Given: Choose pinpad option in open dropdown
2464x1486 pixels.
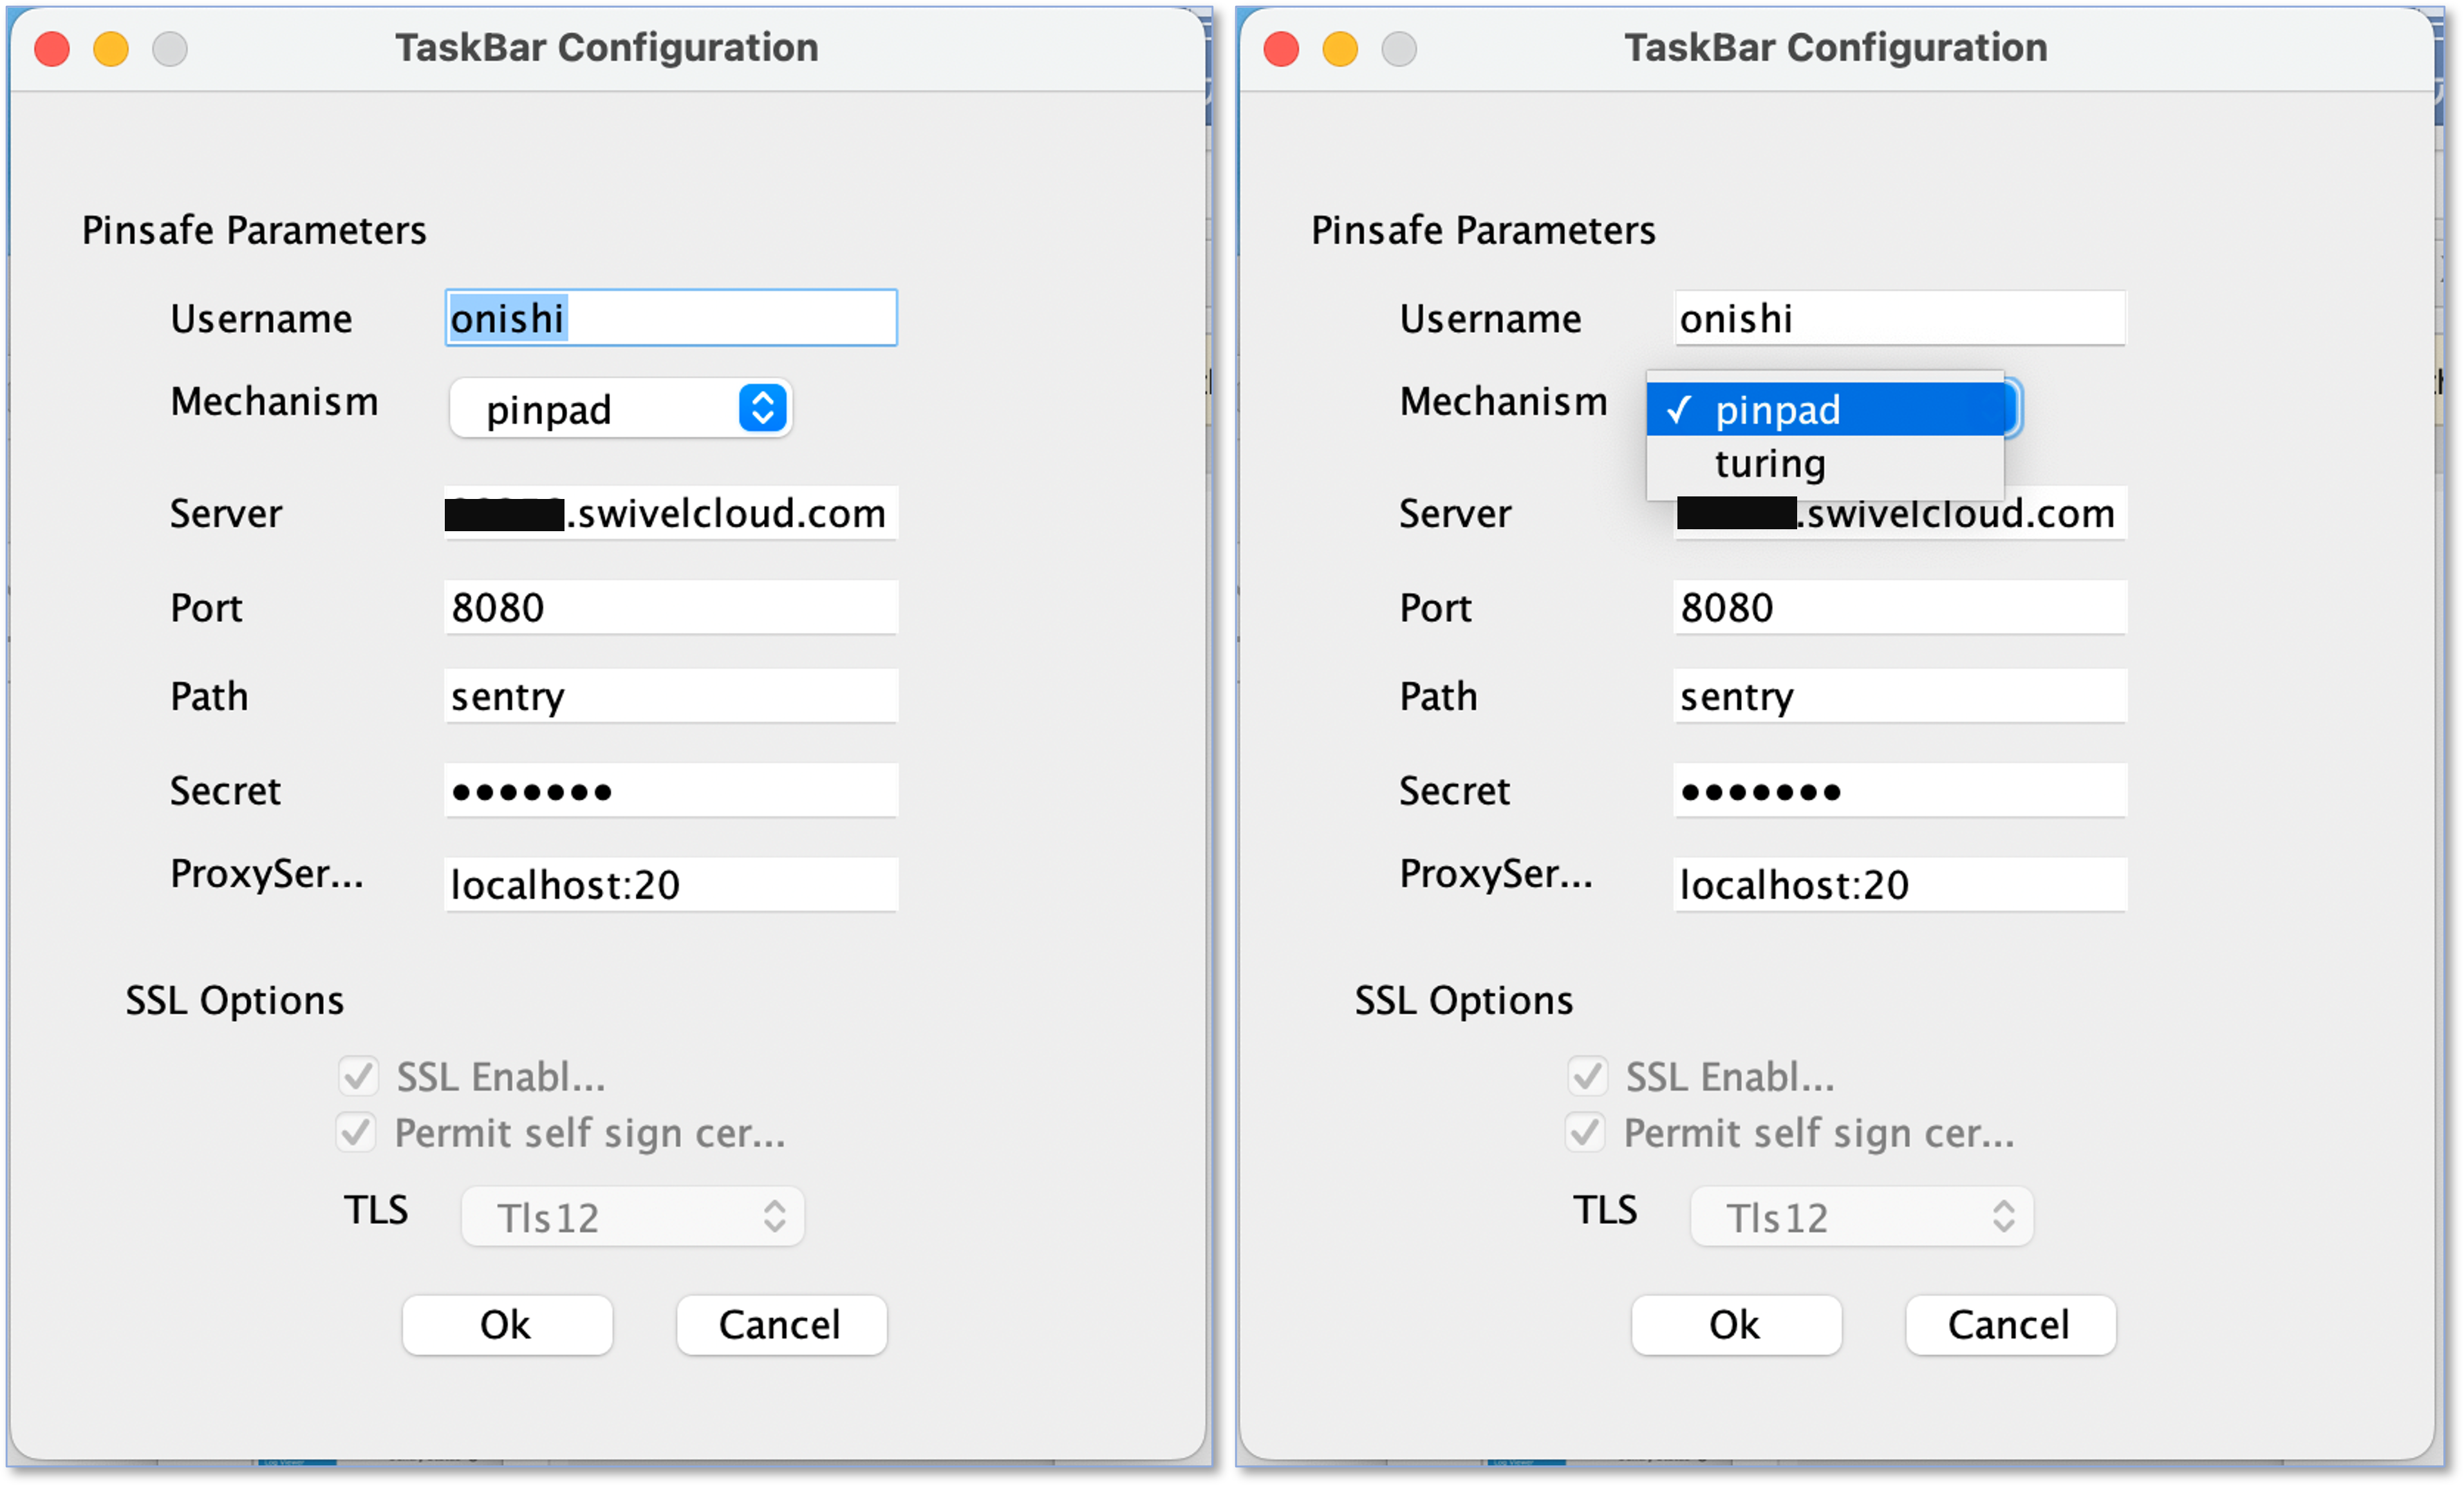Looking at the screenshot, I should click(1825, 409).
